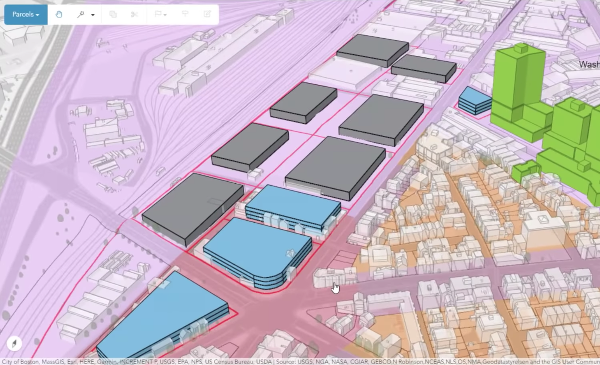
Task: Click the paint roller tool icon
Action: tap(185, 15)
